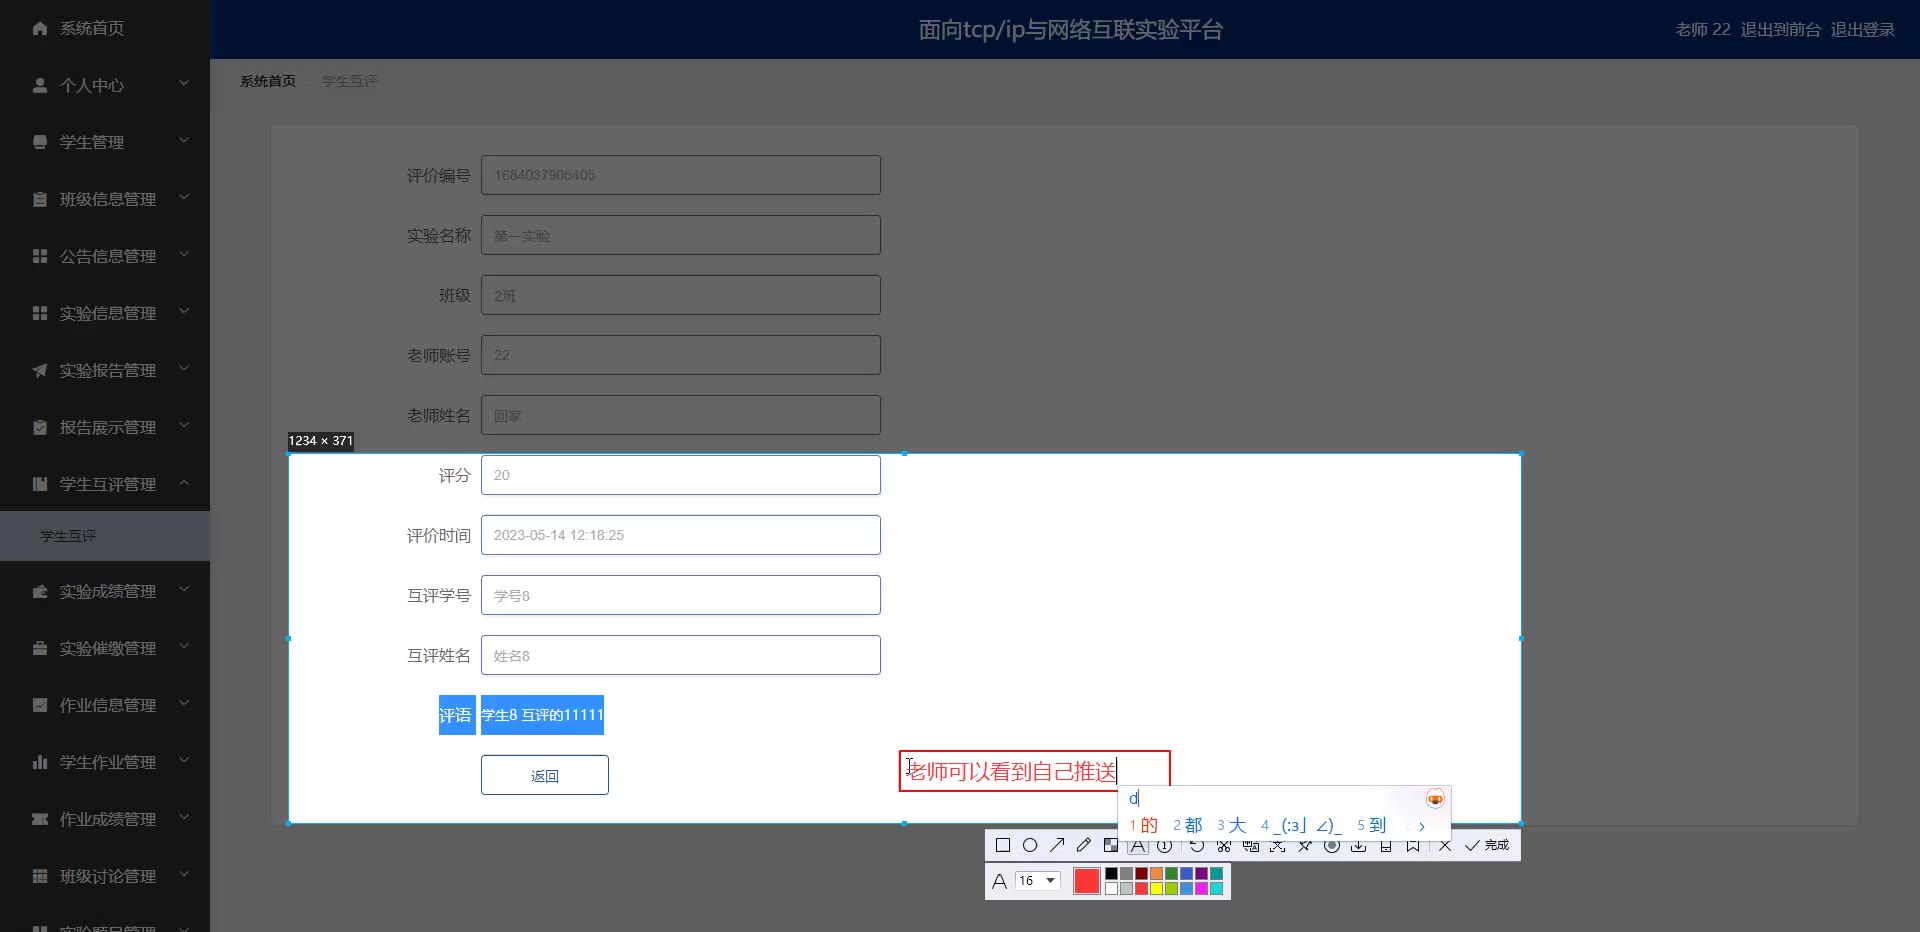Screen dimensions: 1920x932
Task: Click the input method logo icon
Action: (1435, 798)
